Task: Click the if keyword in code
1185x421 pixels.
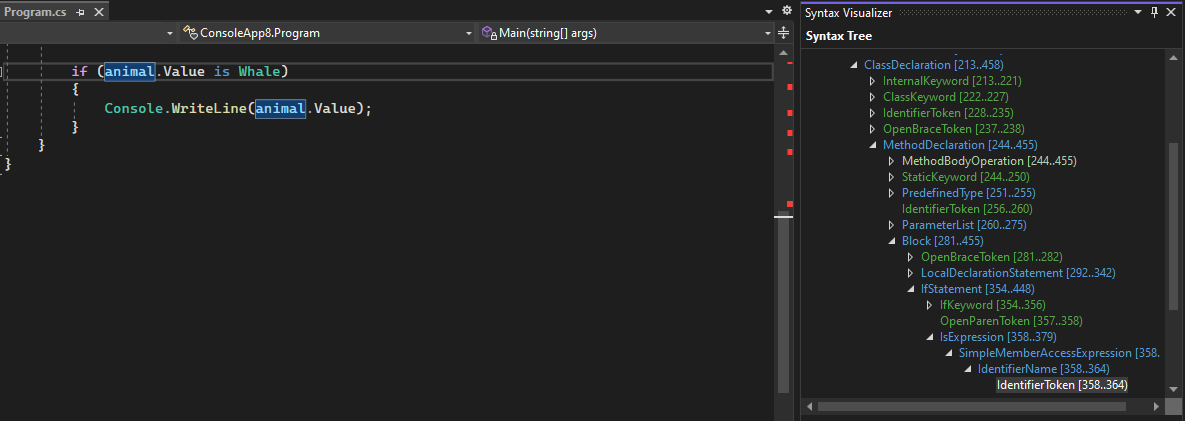Action: click(79, 71)
